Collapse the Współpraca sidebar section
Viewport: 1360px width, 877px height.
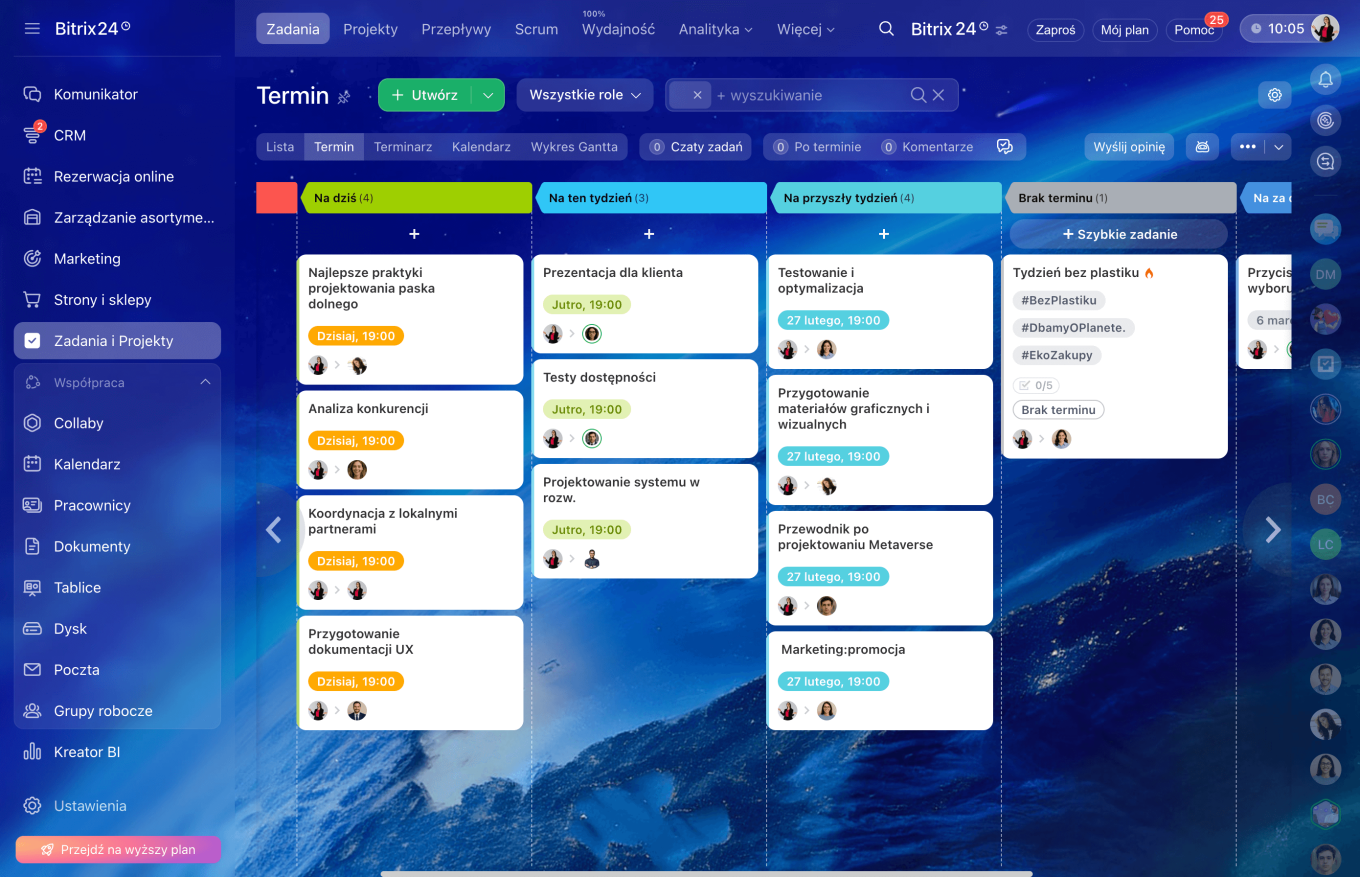205,382
